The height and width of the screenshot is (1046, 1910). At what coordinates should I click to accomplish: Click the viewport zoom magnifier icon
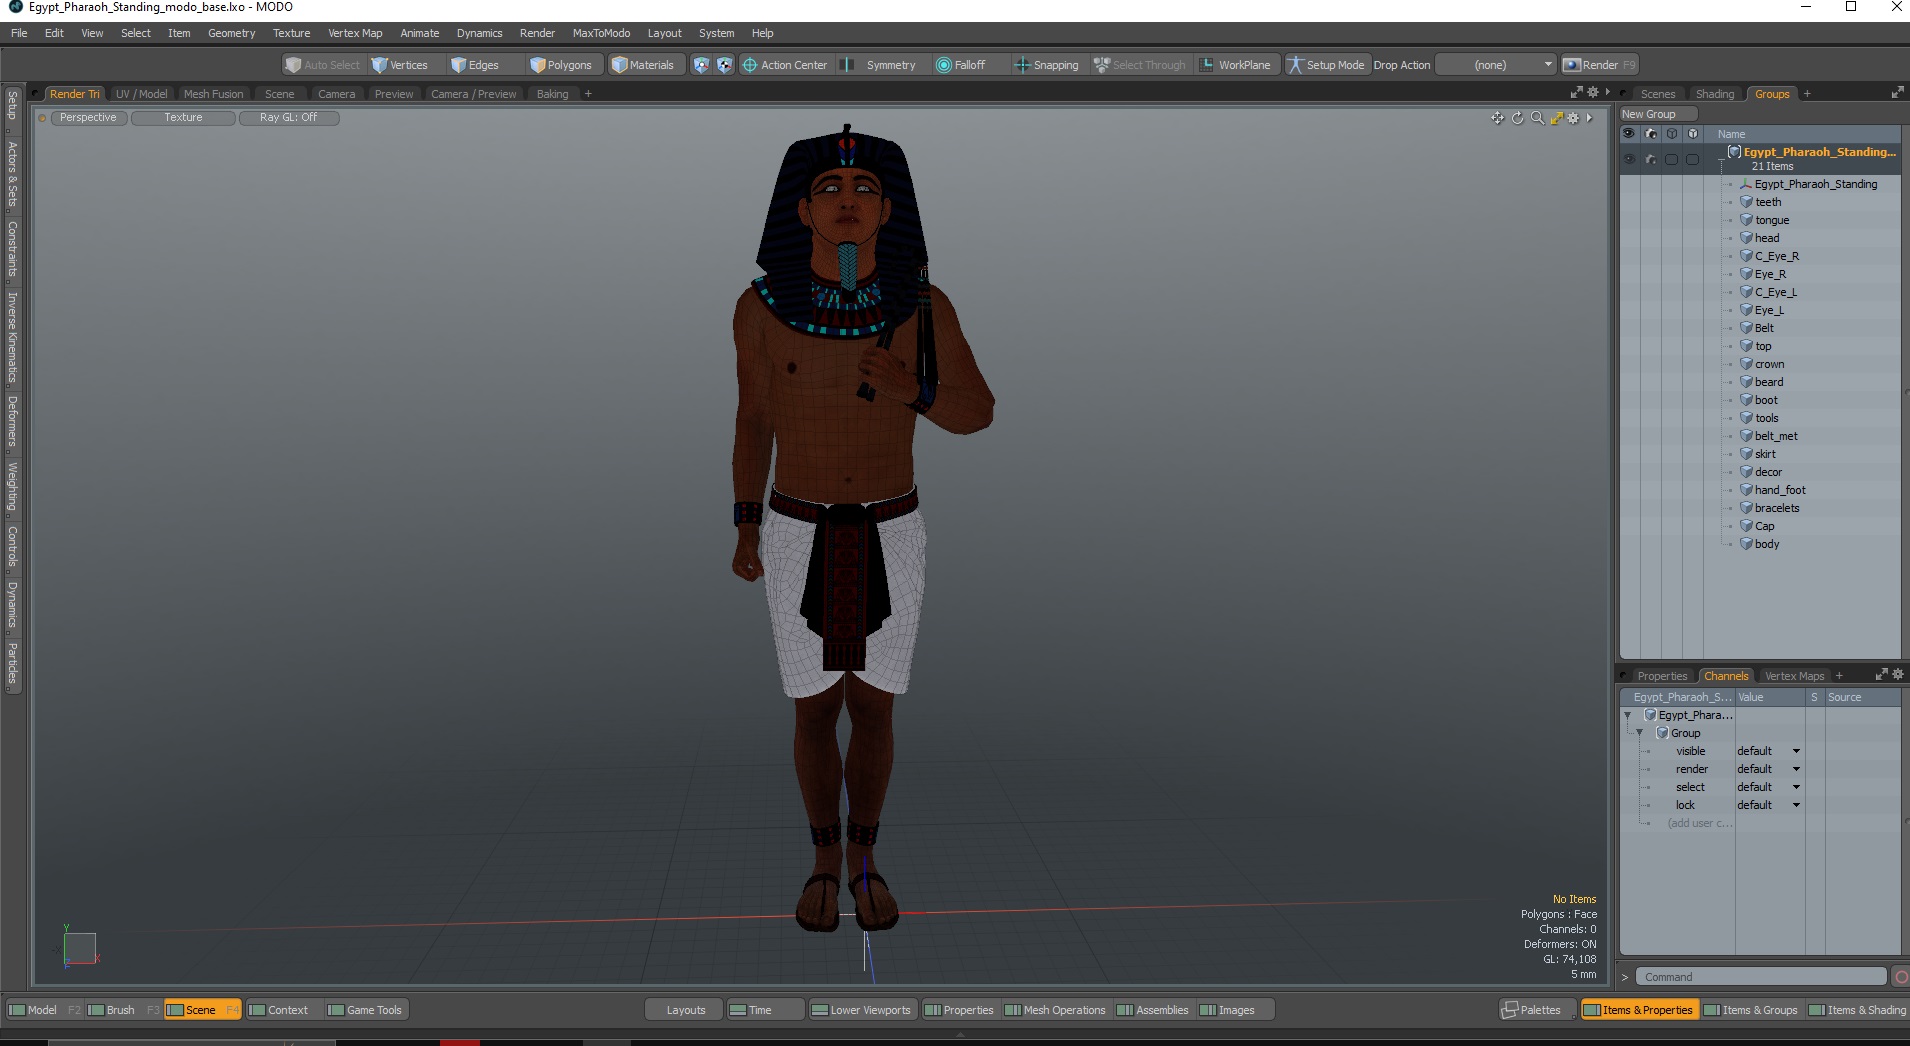pos(1537,118)
